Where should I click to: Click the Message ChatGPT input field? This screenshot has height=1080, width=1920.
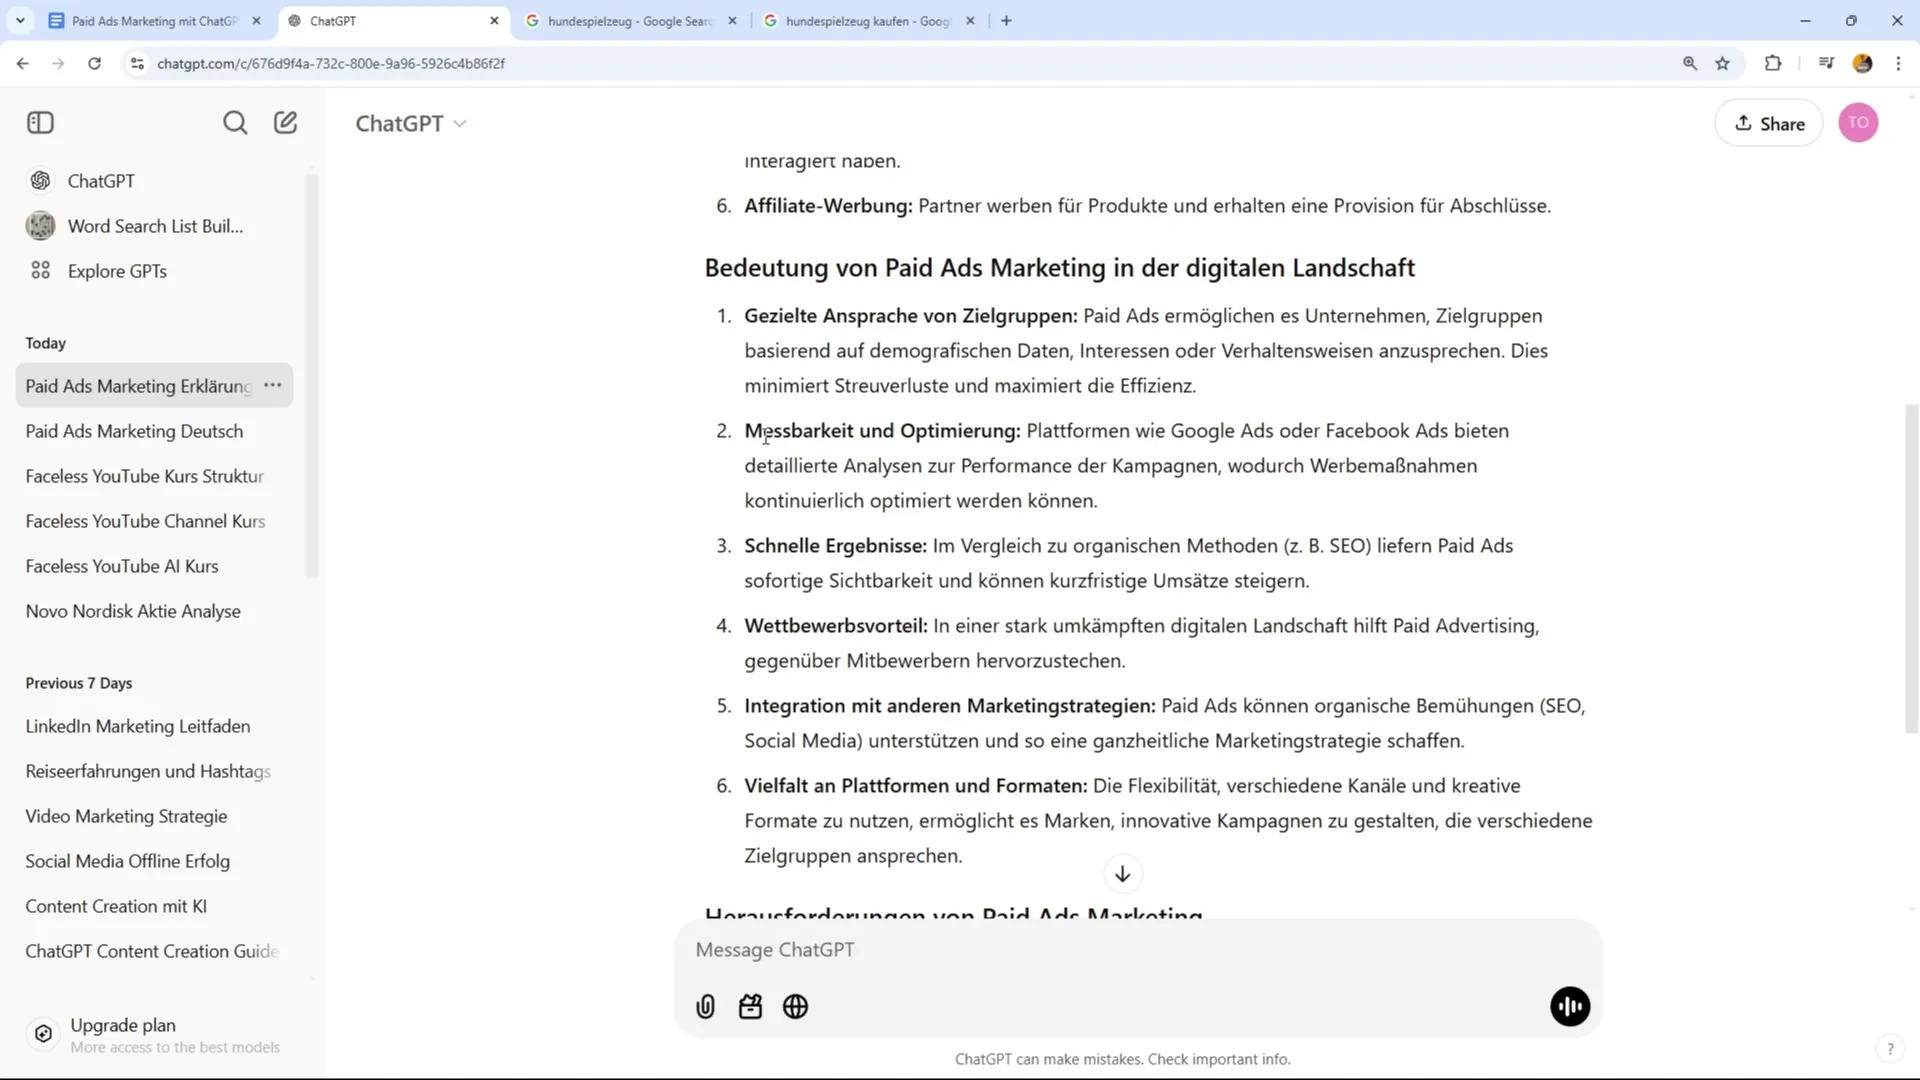[x=1138, y=950]
